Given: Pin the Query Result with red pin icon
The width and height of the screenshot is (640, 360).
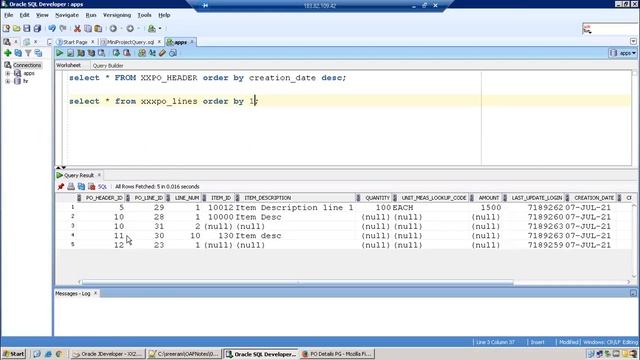Looking at the screenshot, I should (x=61, y=187).
